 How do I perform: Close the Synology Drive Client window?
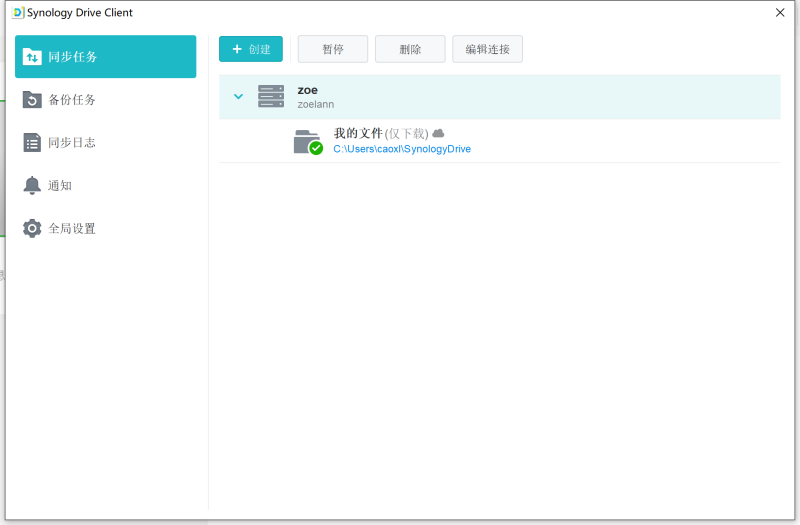[x=780, y=13]
